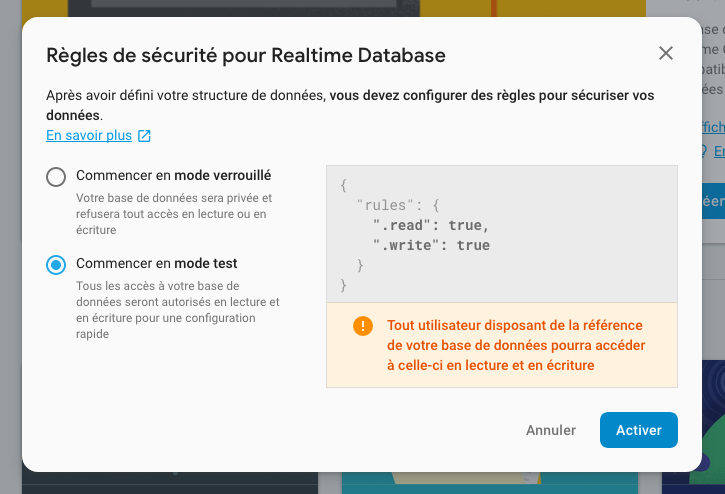Select the mode test radio button
This screenshot has width=725, height=494.
pos(57,265)
